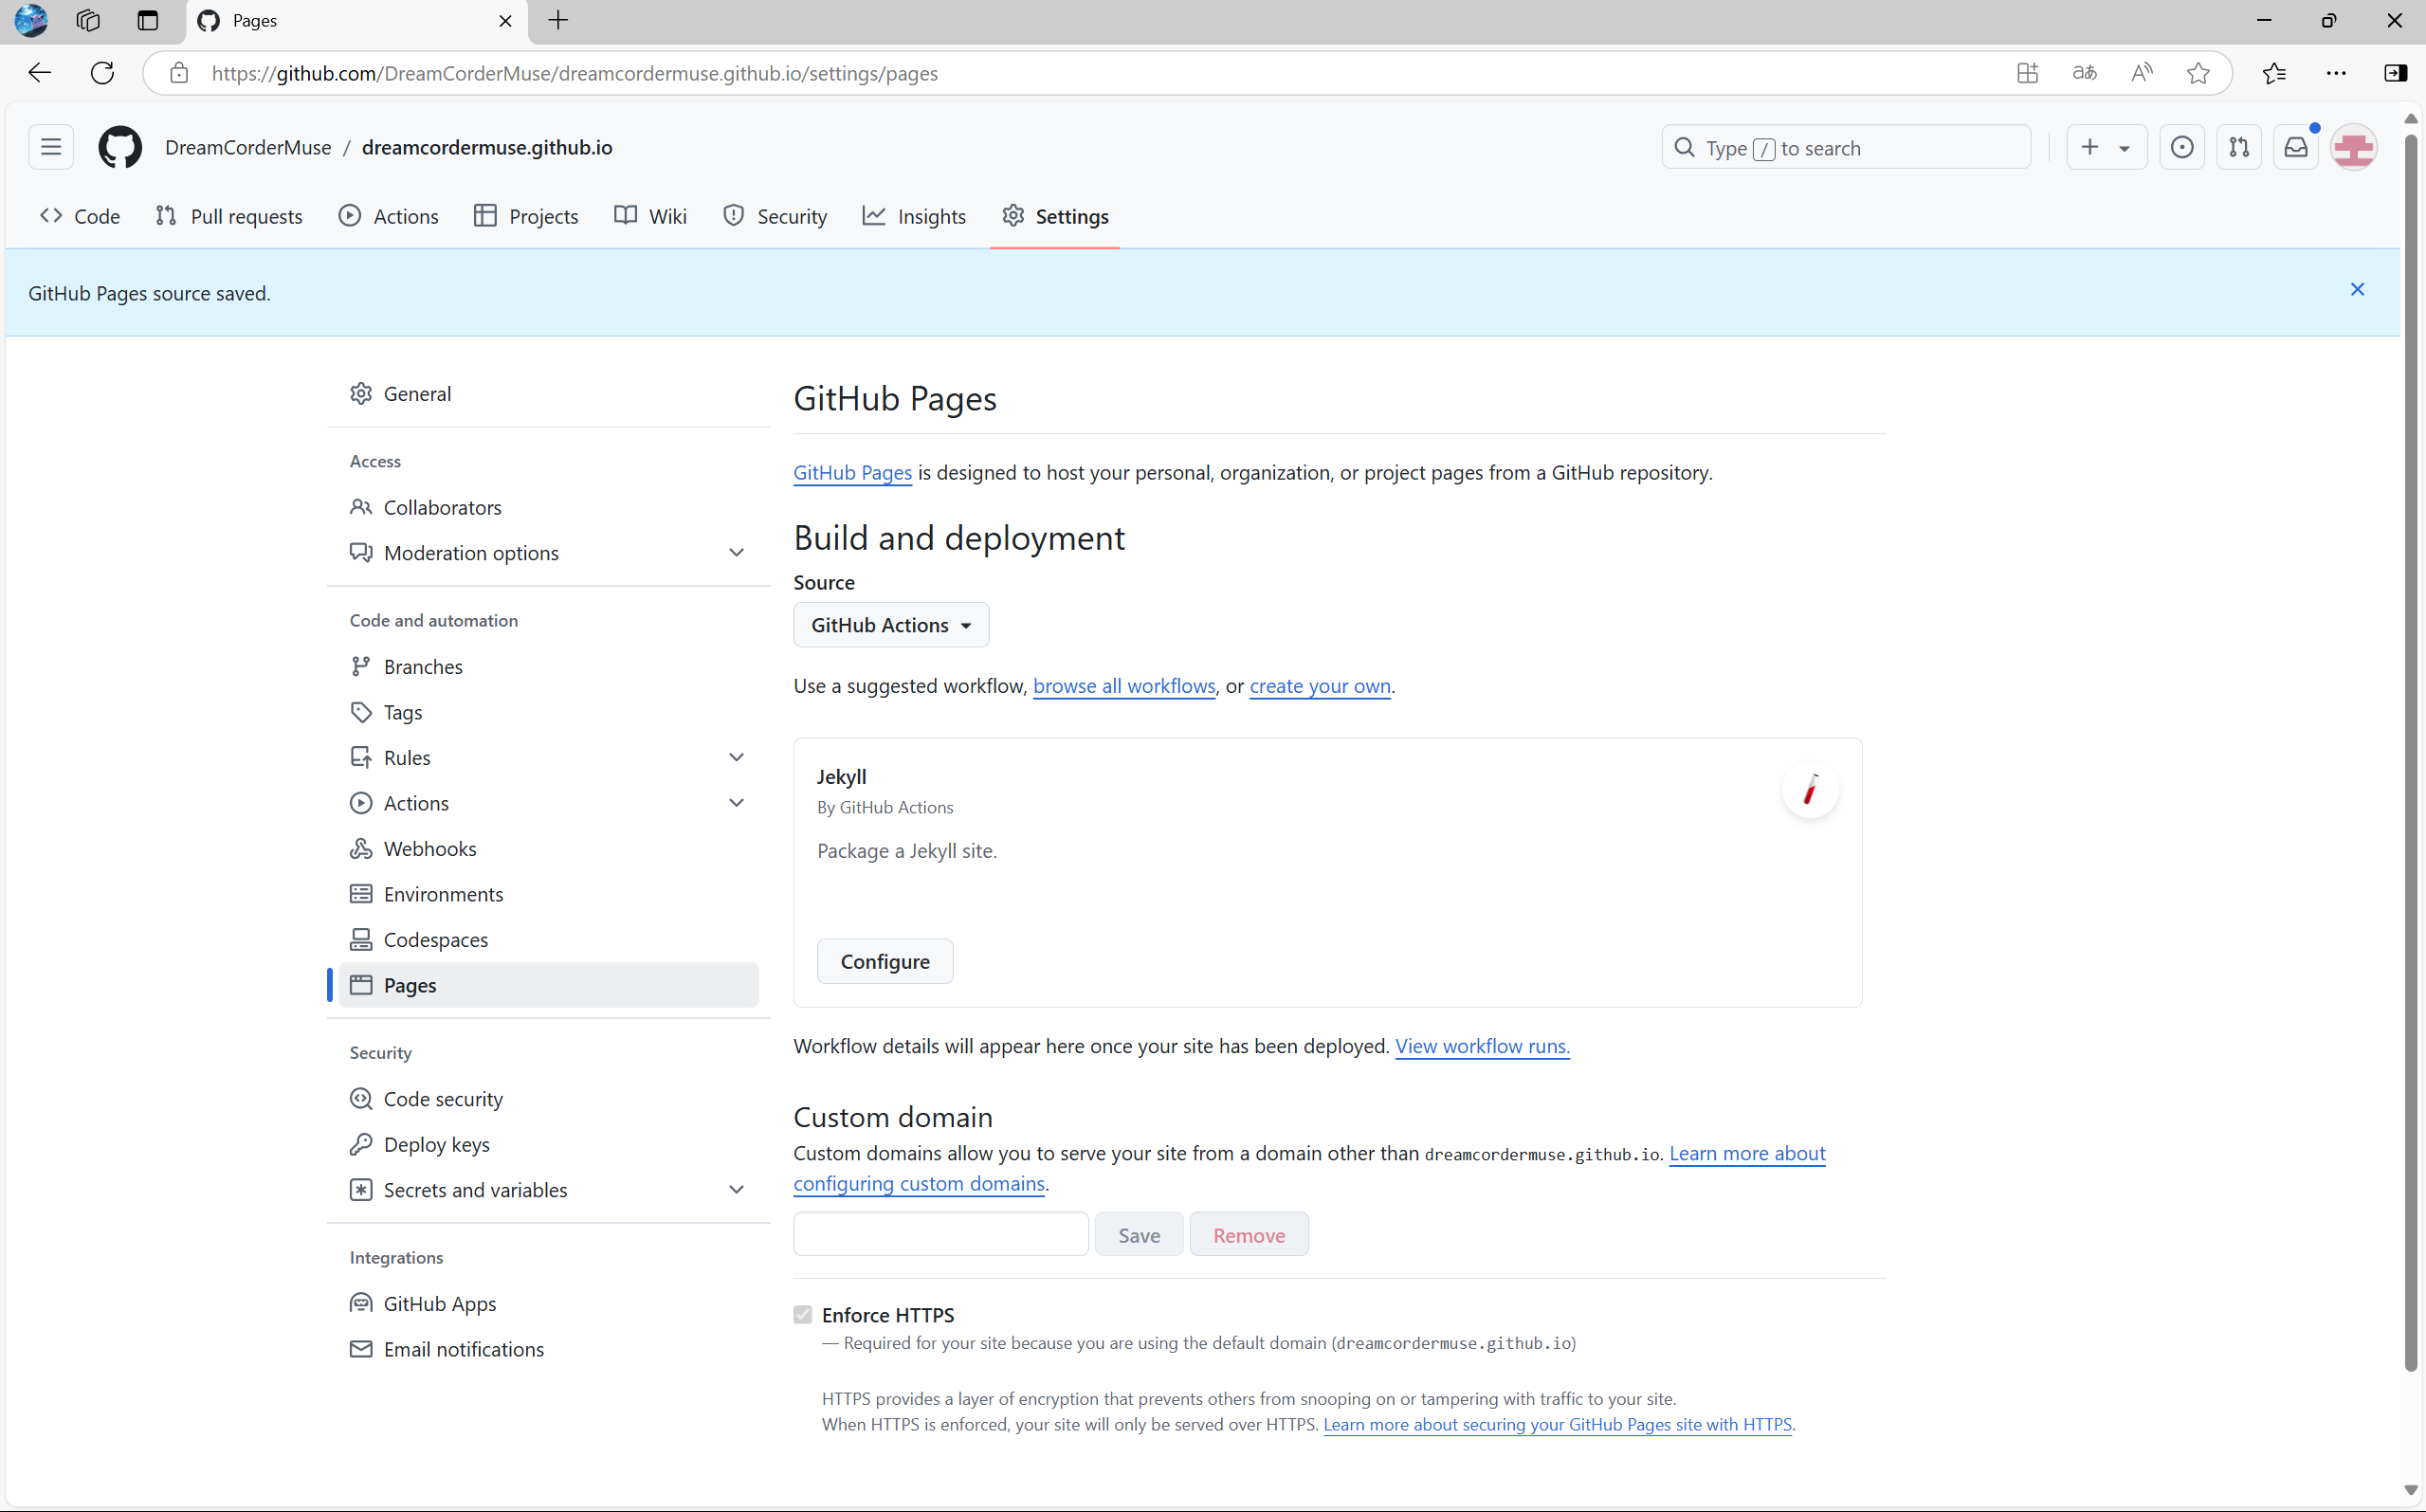Open the create new dropdown arrow
This screenshot has height=1512, width=2426.
2125,148
